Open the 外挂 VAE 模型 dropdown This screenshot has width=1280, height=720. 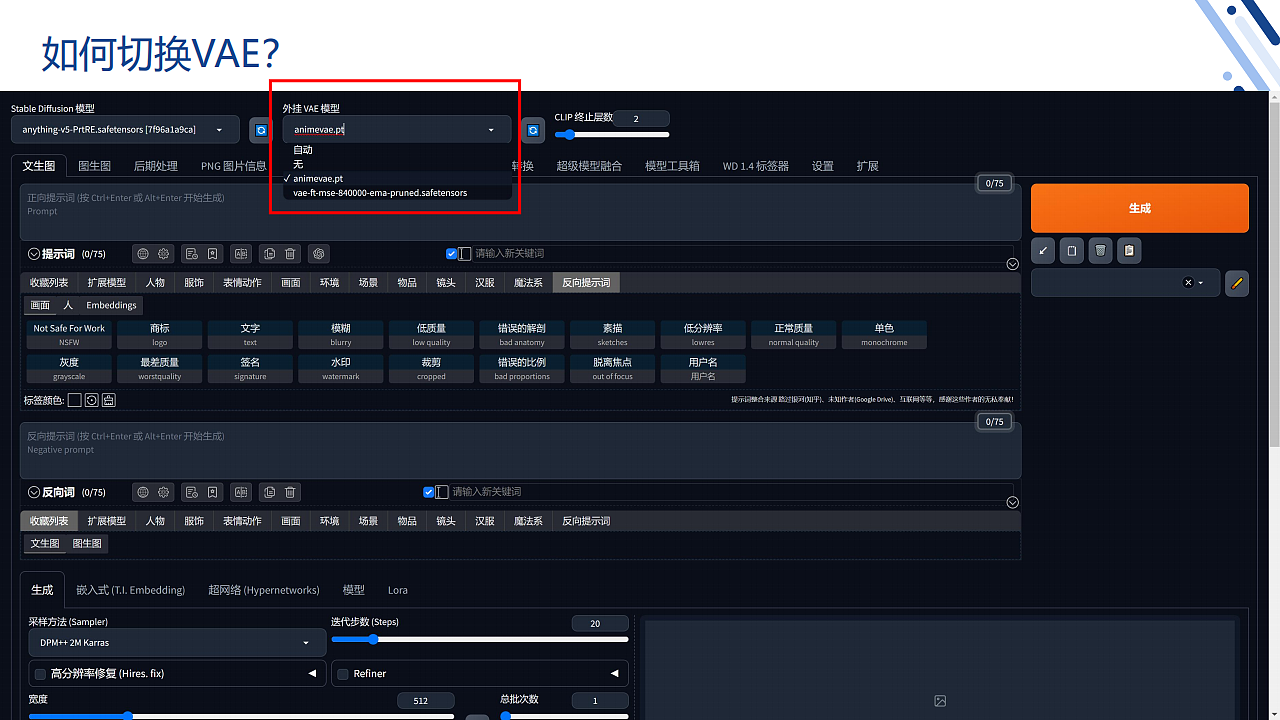click(396, 130)
